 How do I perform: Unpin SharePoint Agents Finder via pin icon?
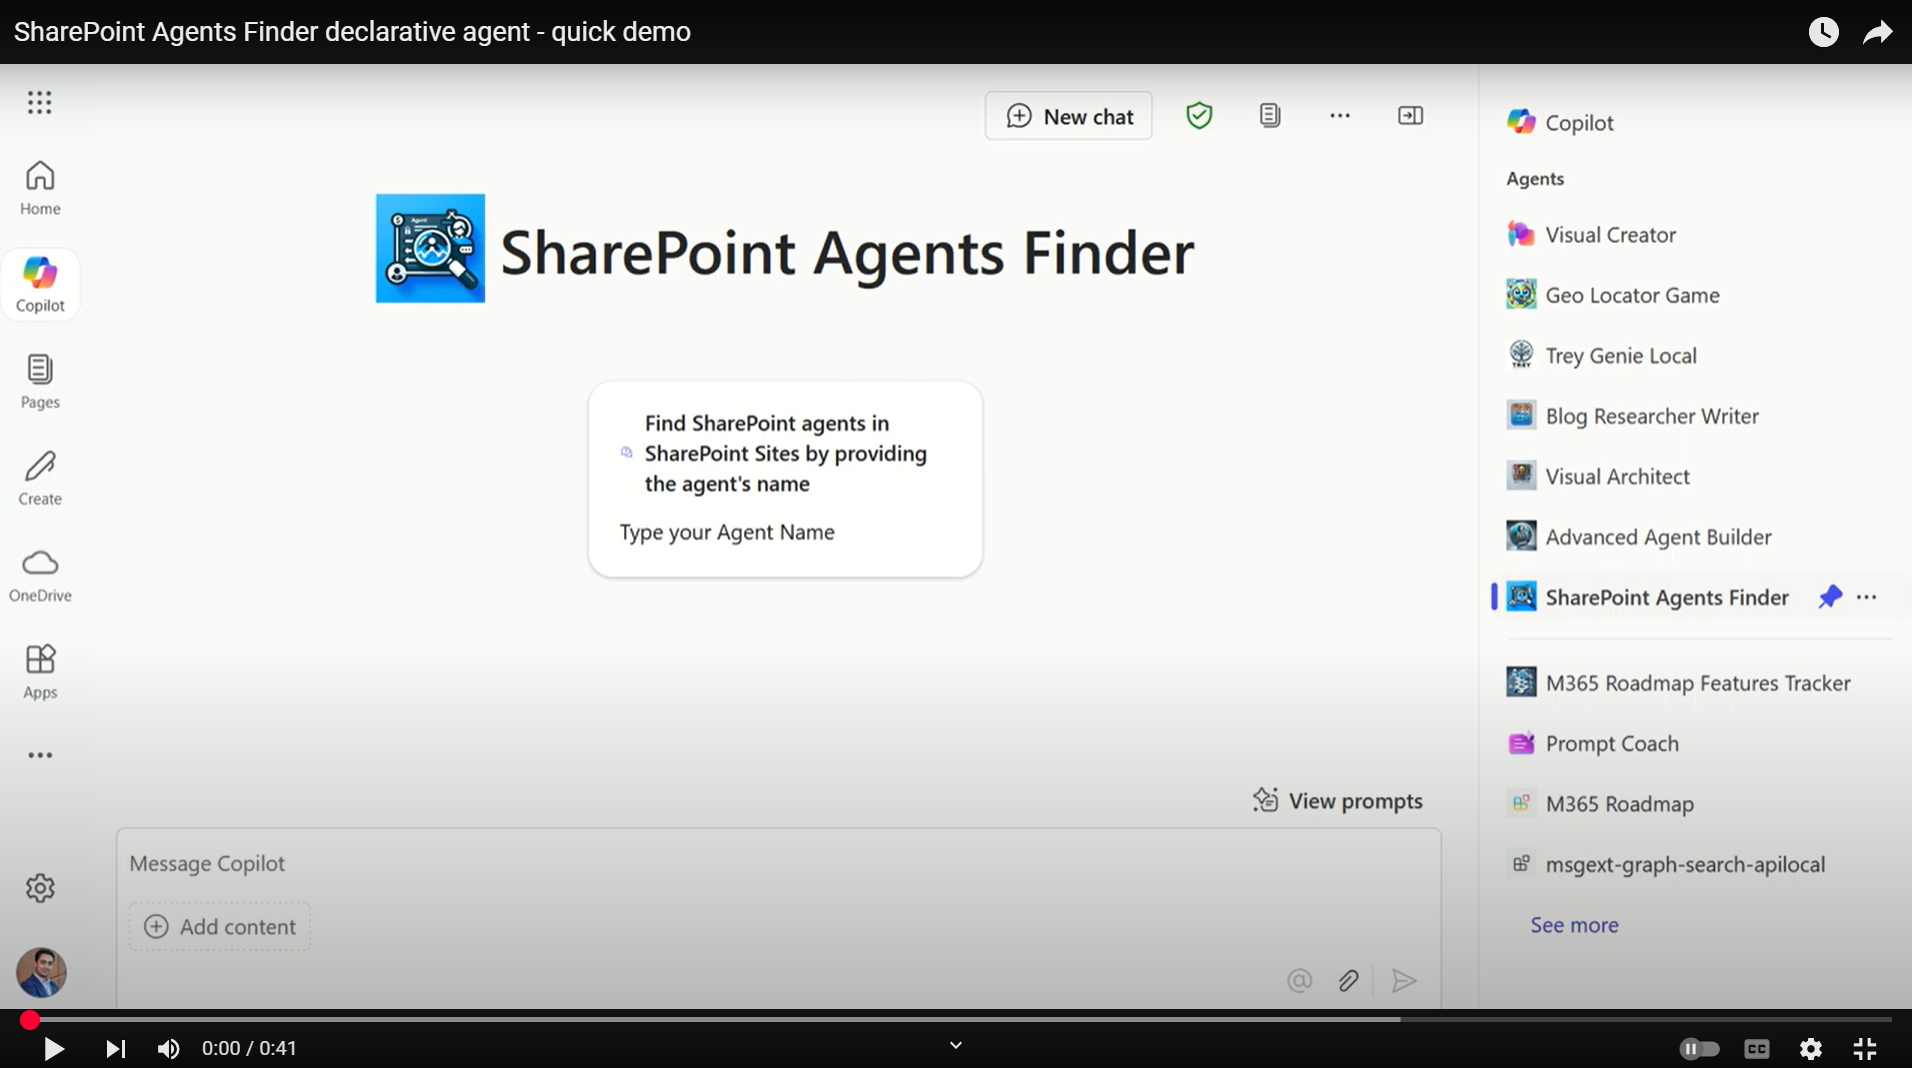(1829, 597)
